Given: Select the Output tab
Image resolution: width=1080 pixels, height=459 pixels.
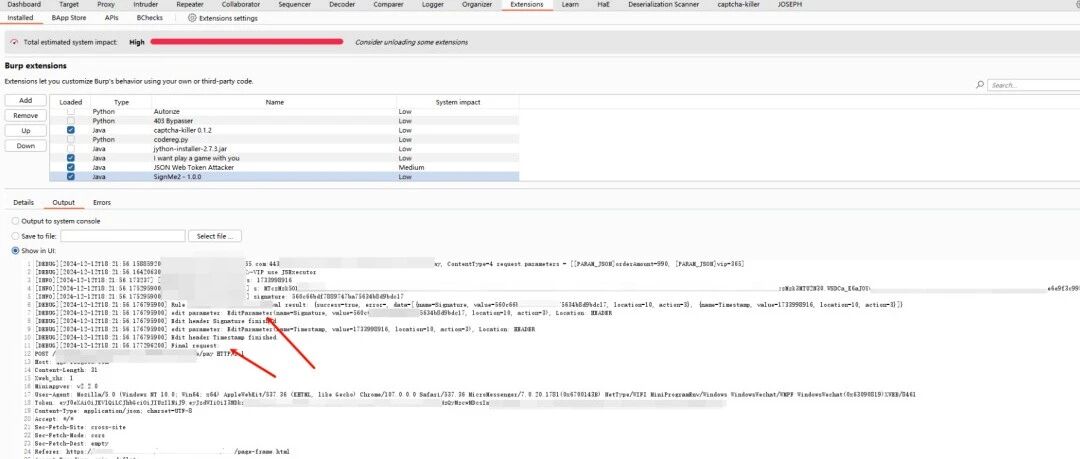Looking at the screenshot, I should click(63, 203).
